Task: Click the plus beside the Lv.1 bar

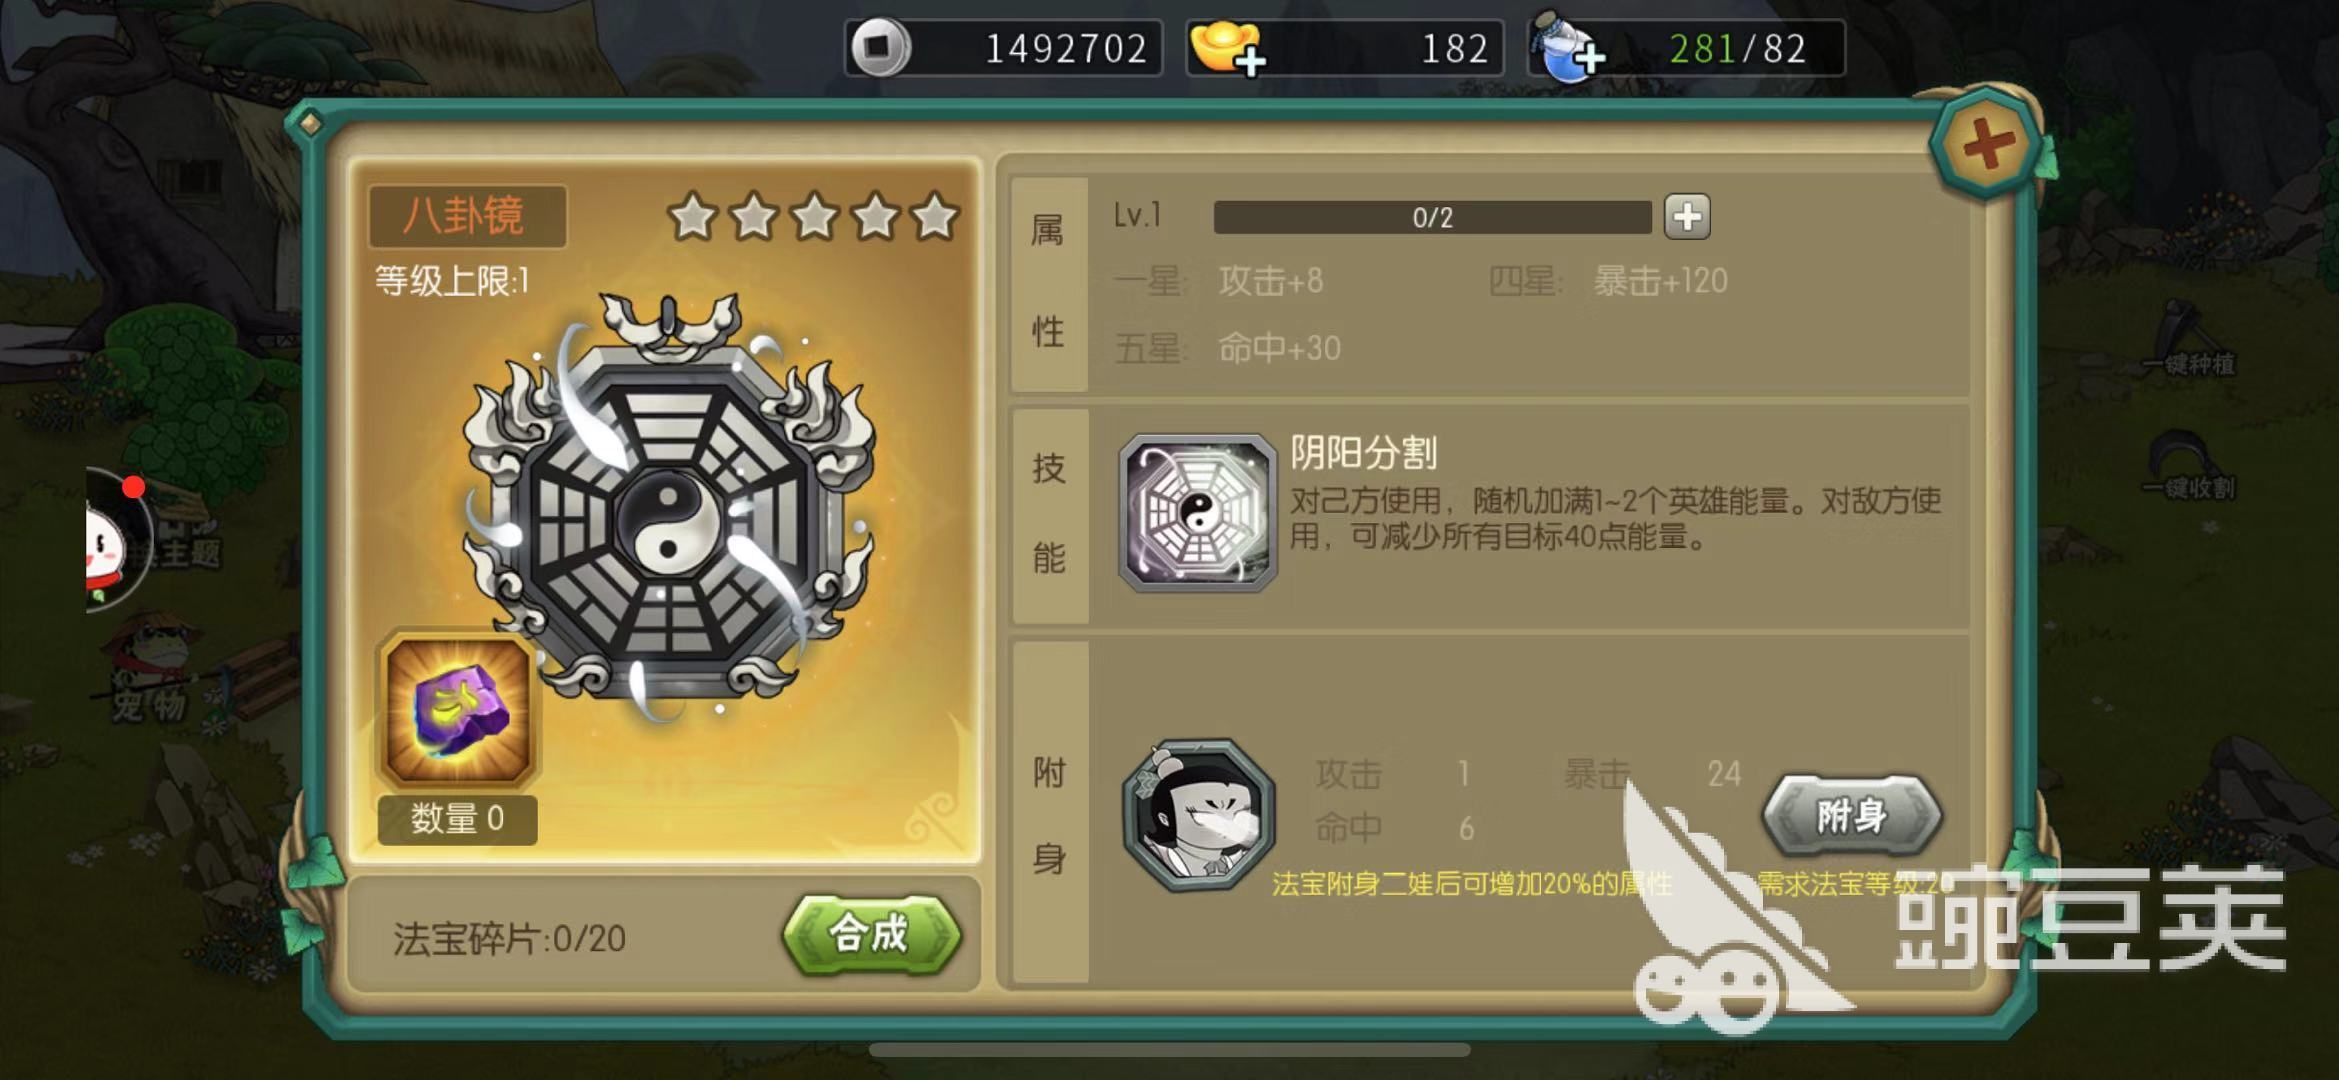Action: click(x=1687, y=217)
